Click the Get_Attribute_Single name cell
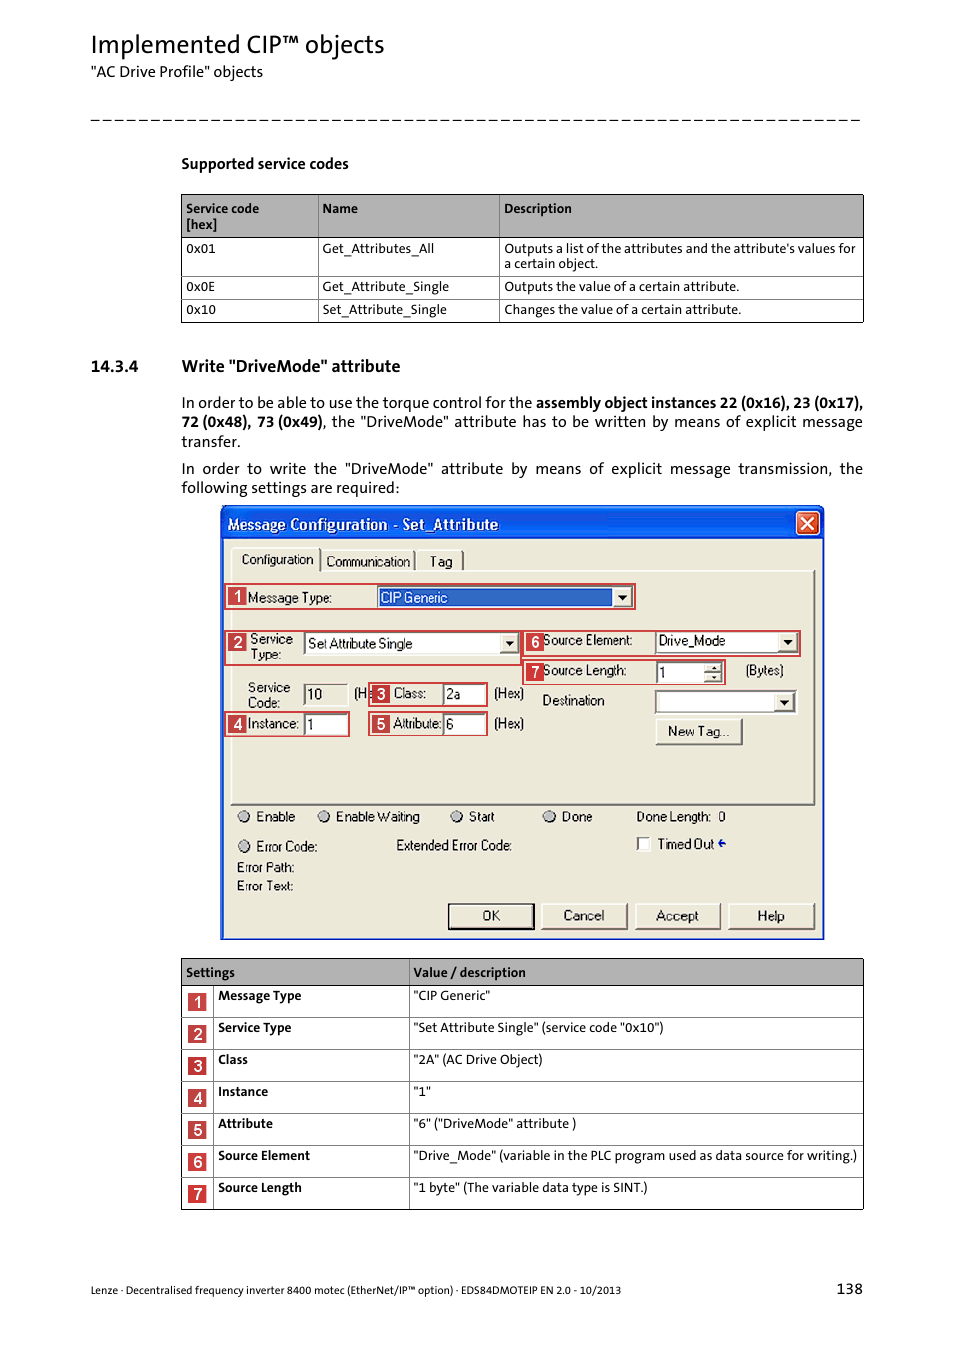The width and height of the screenshot is (954, 1350). (409, 287)
